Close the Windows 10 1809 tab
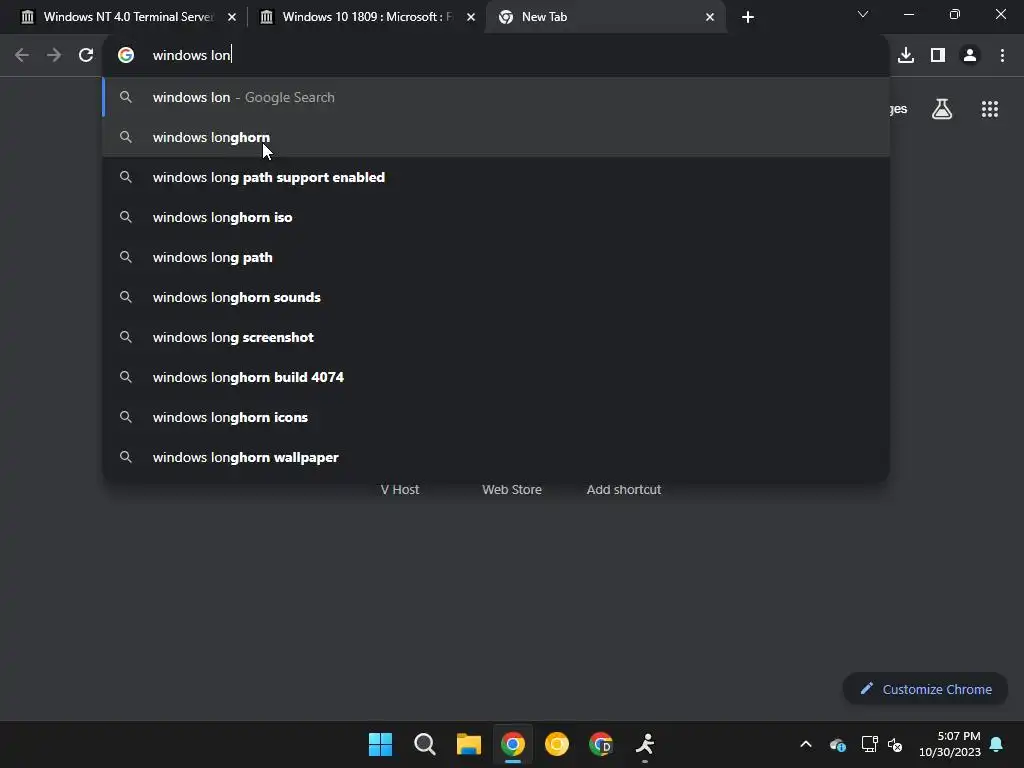The height and width of the screenshot is (768, 1024). tap(471, 17)
